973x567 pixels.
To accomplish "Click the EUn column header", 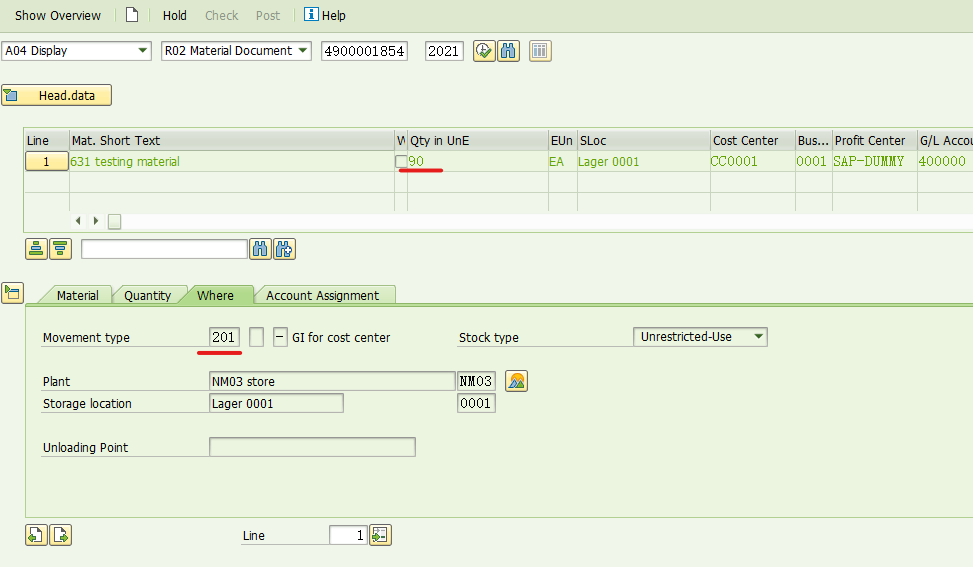I will 562,140.
